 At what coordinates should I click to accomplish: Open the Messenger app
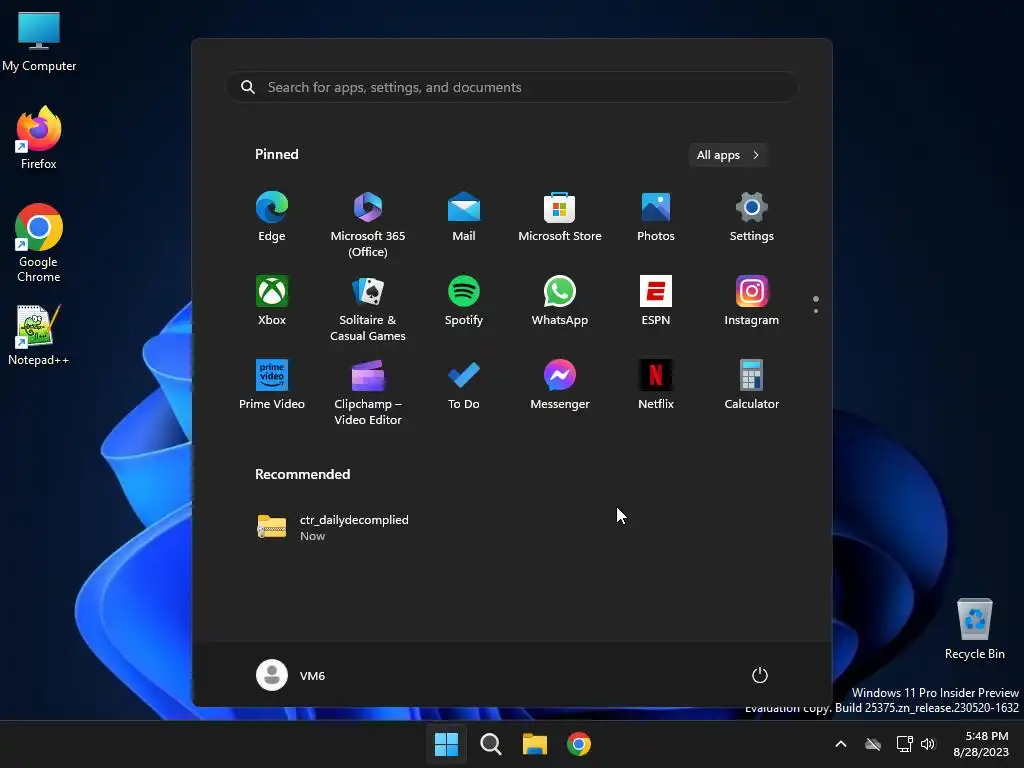560,385
